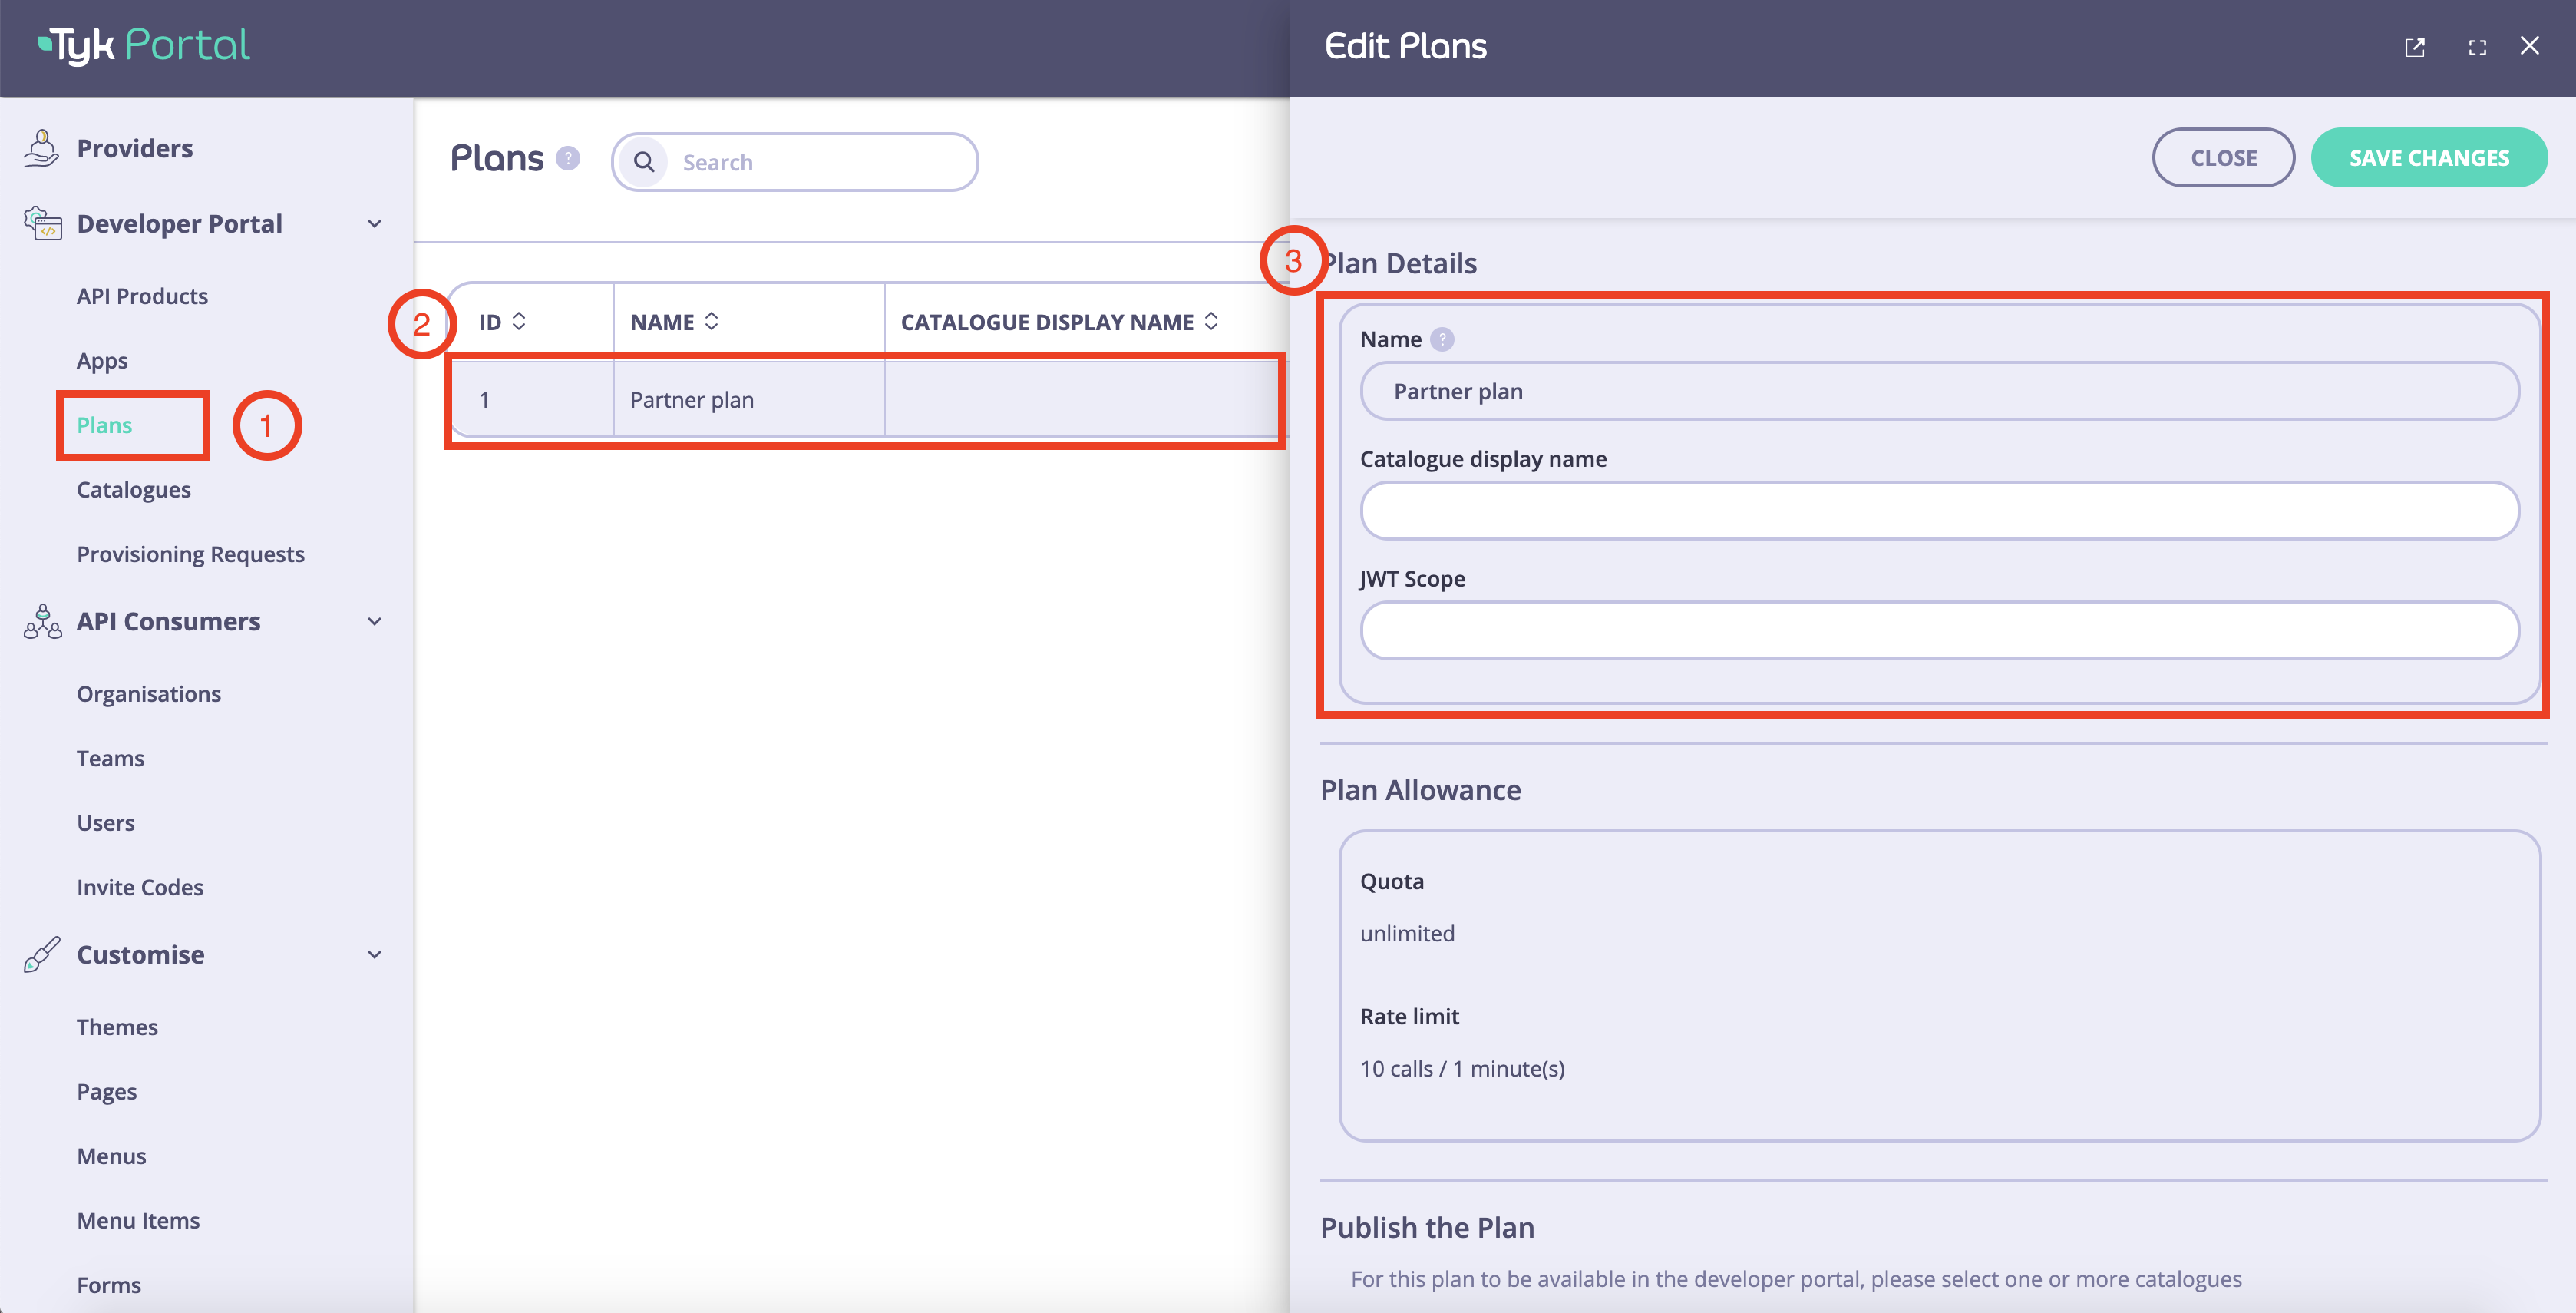Click the Catalogue display name input field

tap(1938, 509)
